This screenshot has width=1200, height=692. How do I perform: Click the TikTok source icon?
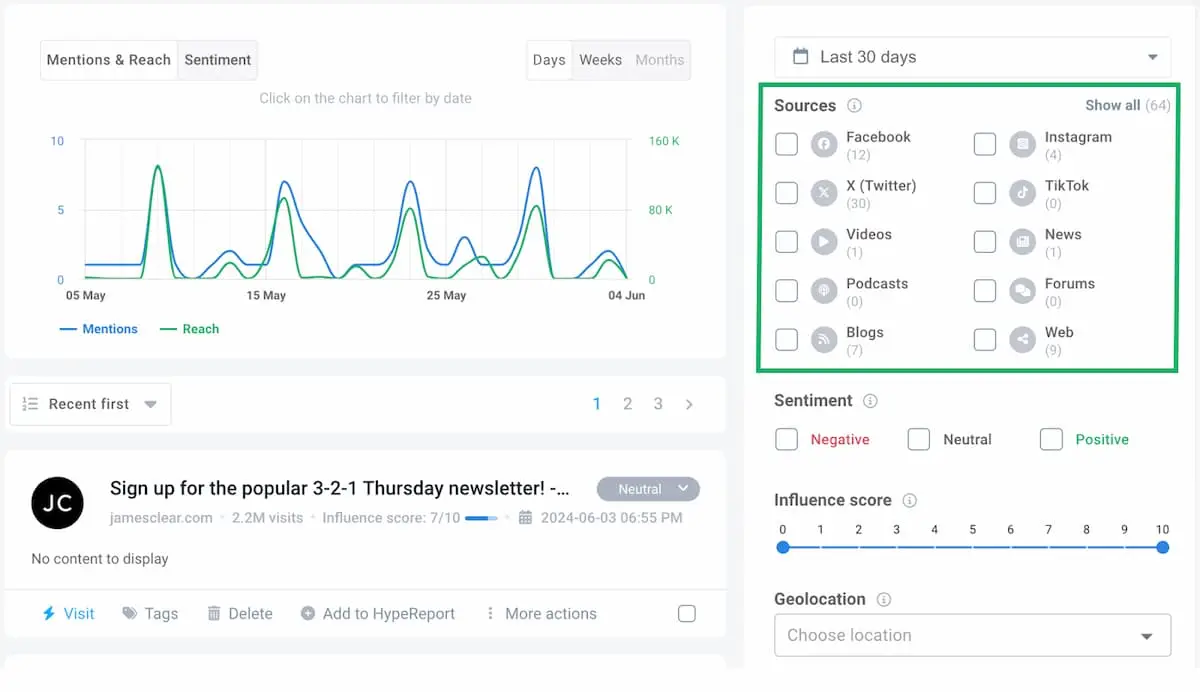(x=1021, y=193)
